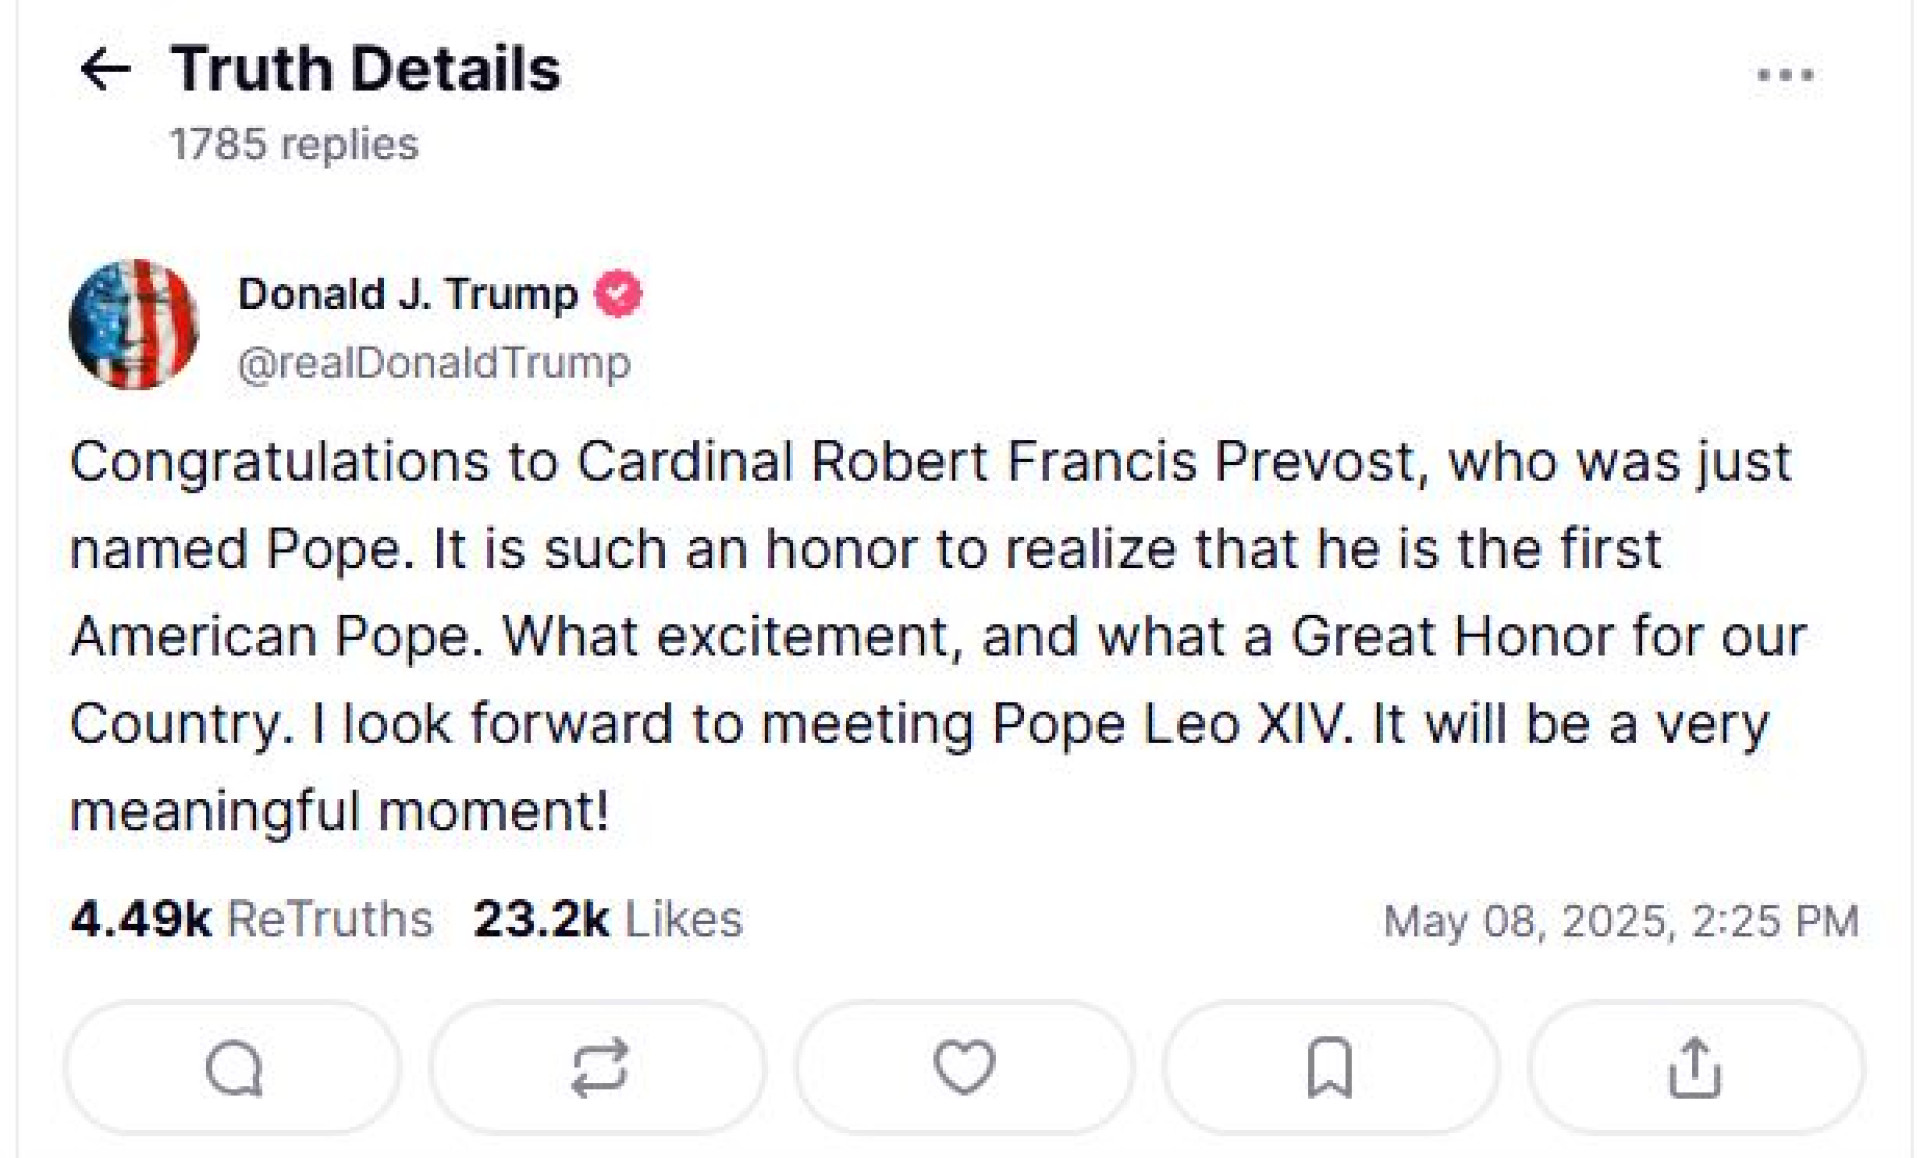
Task: Click the Truth Details header title
Action: point(365,69)
